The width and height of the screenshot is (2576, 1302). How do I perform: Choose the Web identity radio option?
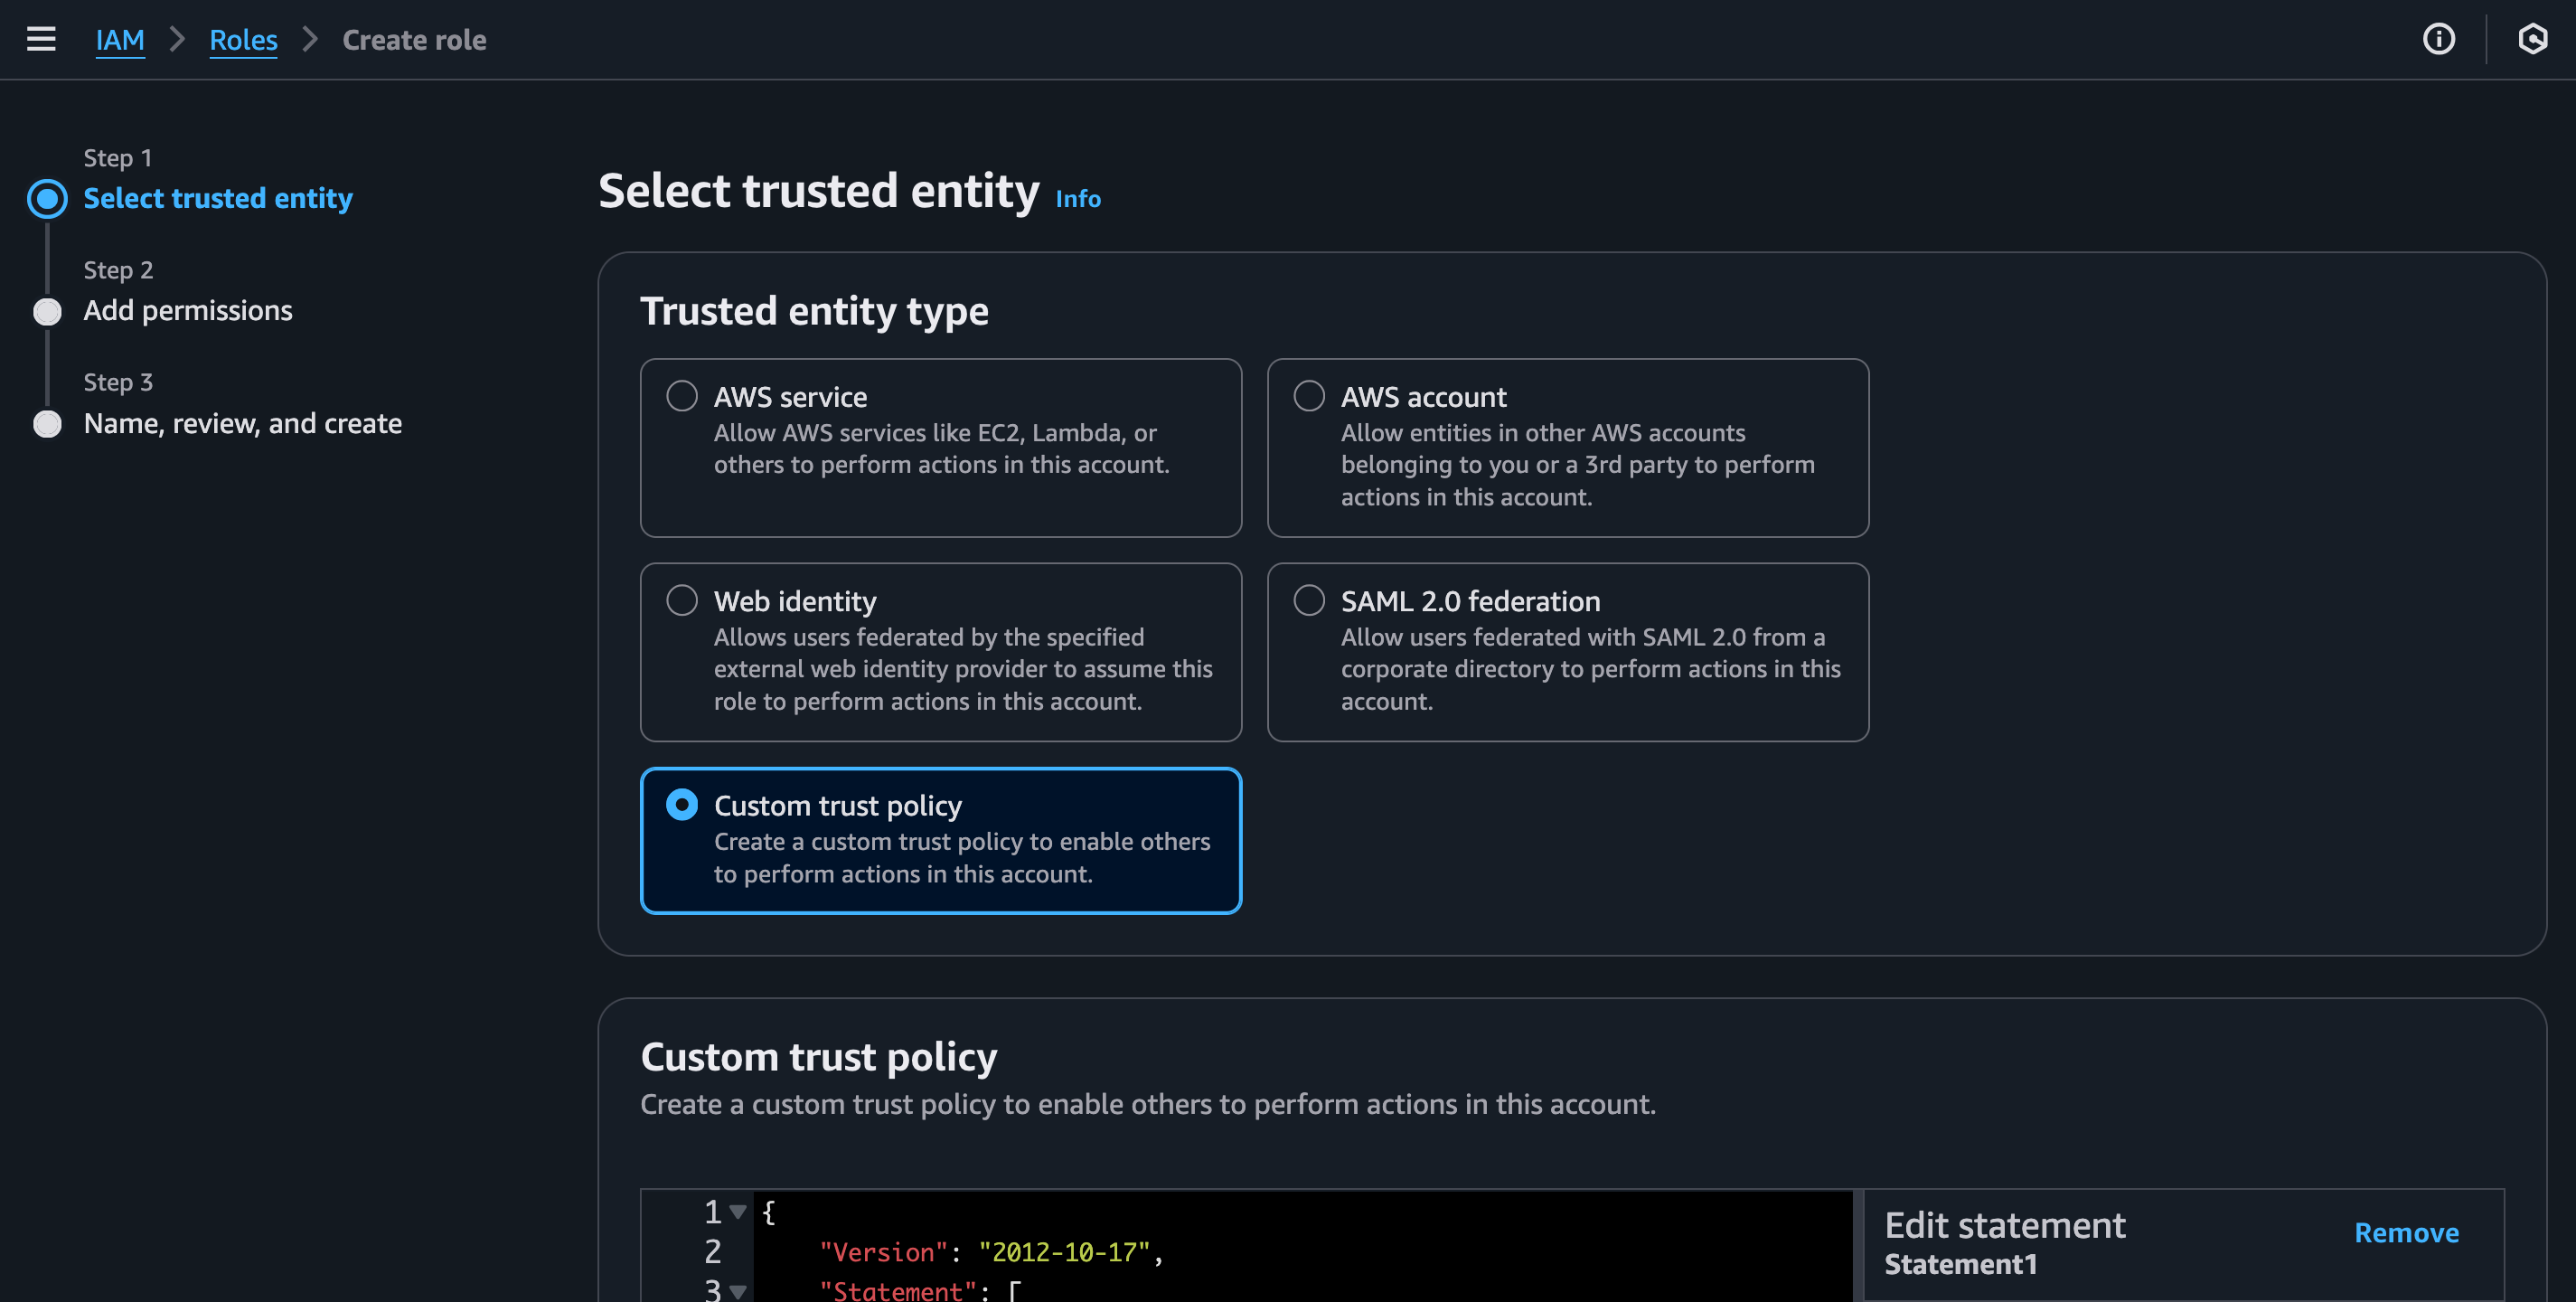tap(682, 600)
